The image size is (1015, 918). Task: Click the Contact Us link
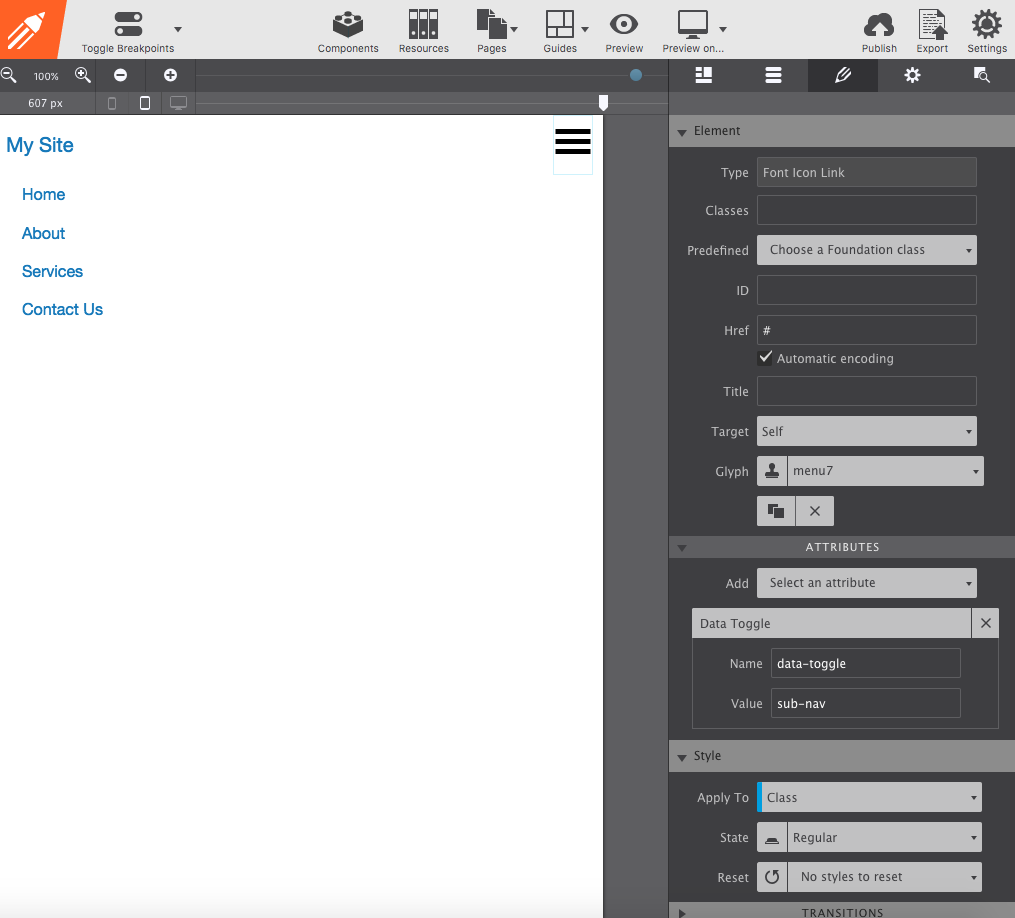pos(62,310)
